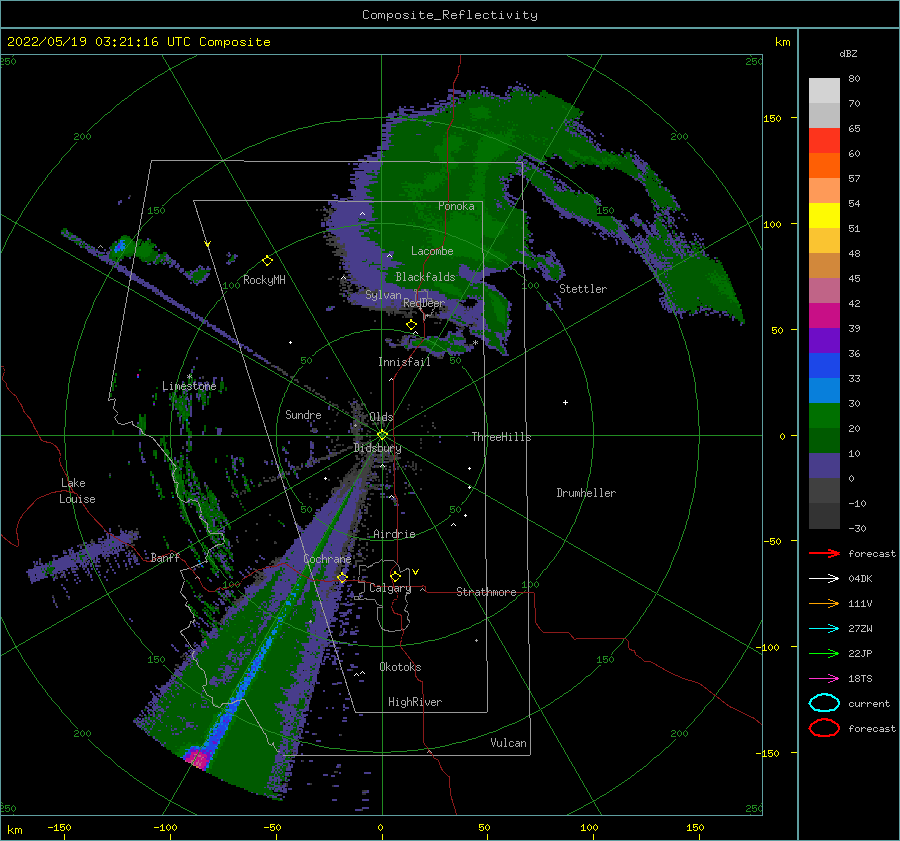The image size is (900, 841).
Task: Click the HighRiver label
Action: pos(415,702)
